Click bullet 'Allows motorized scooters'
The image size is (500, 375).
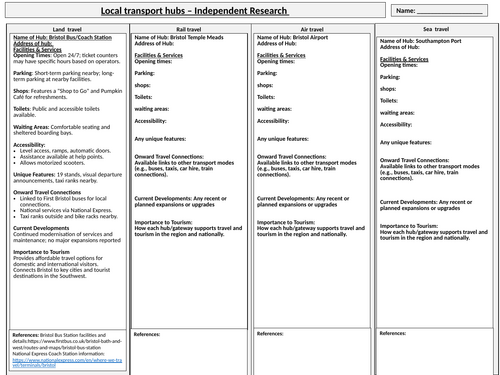52,163
